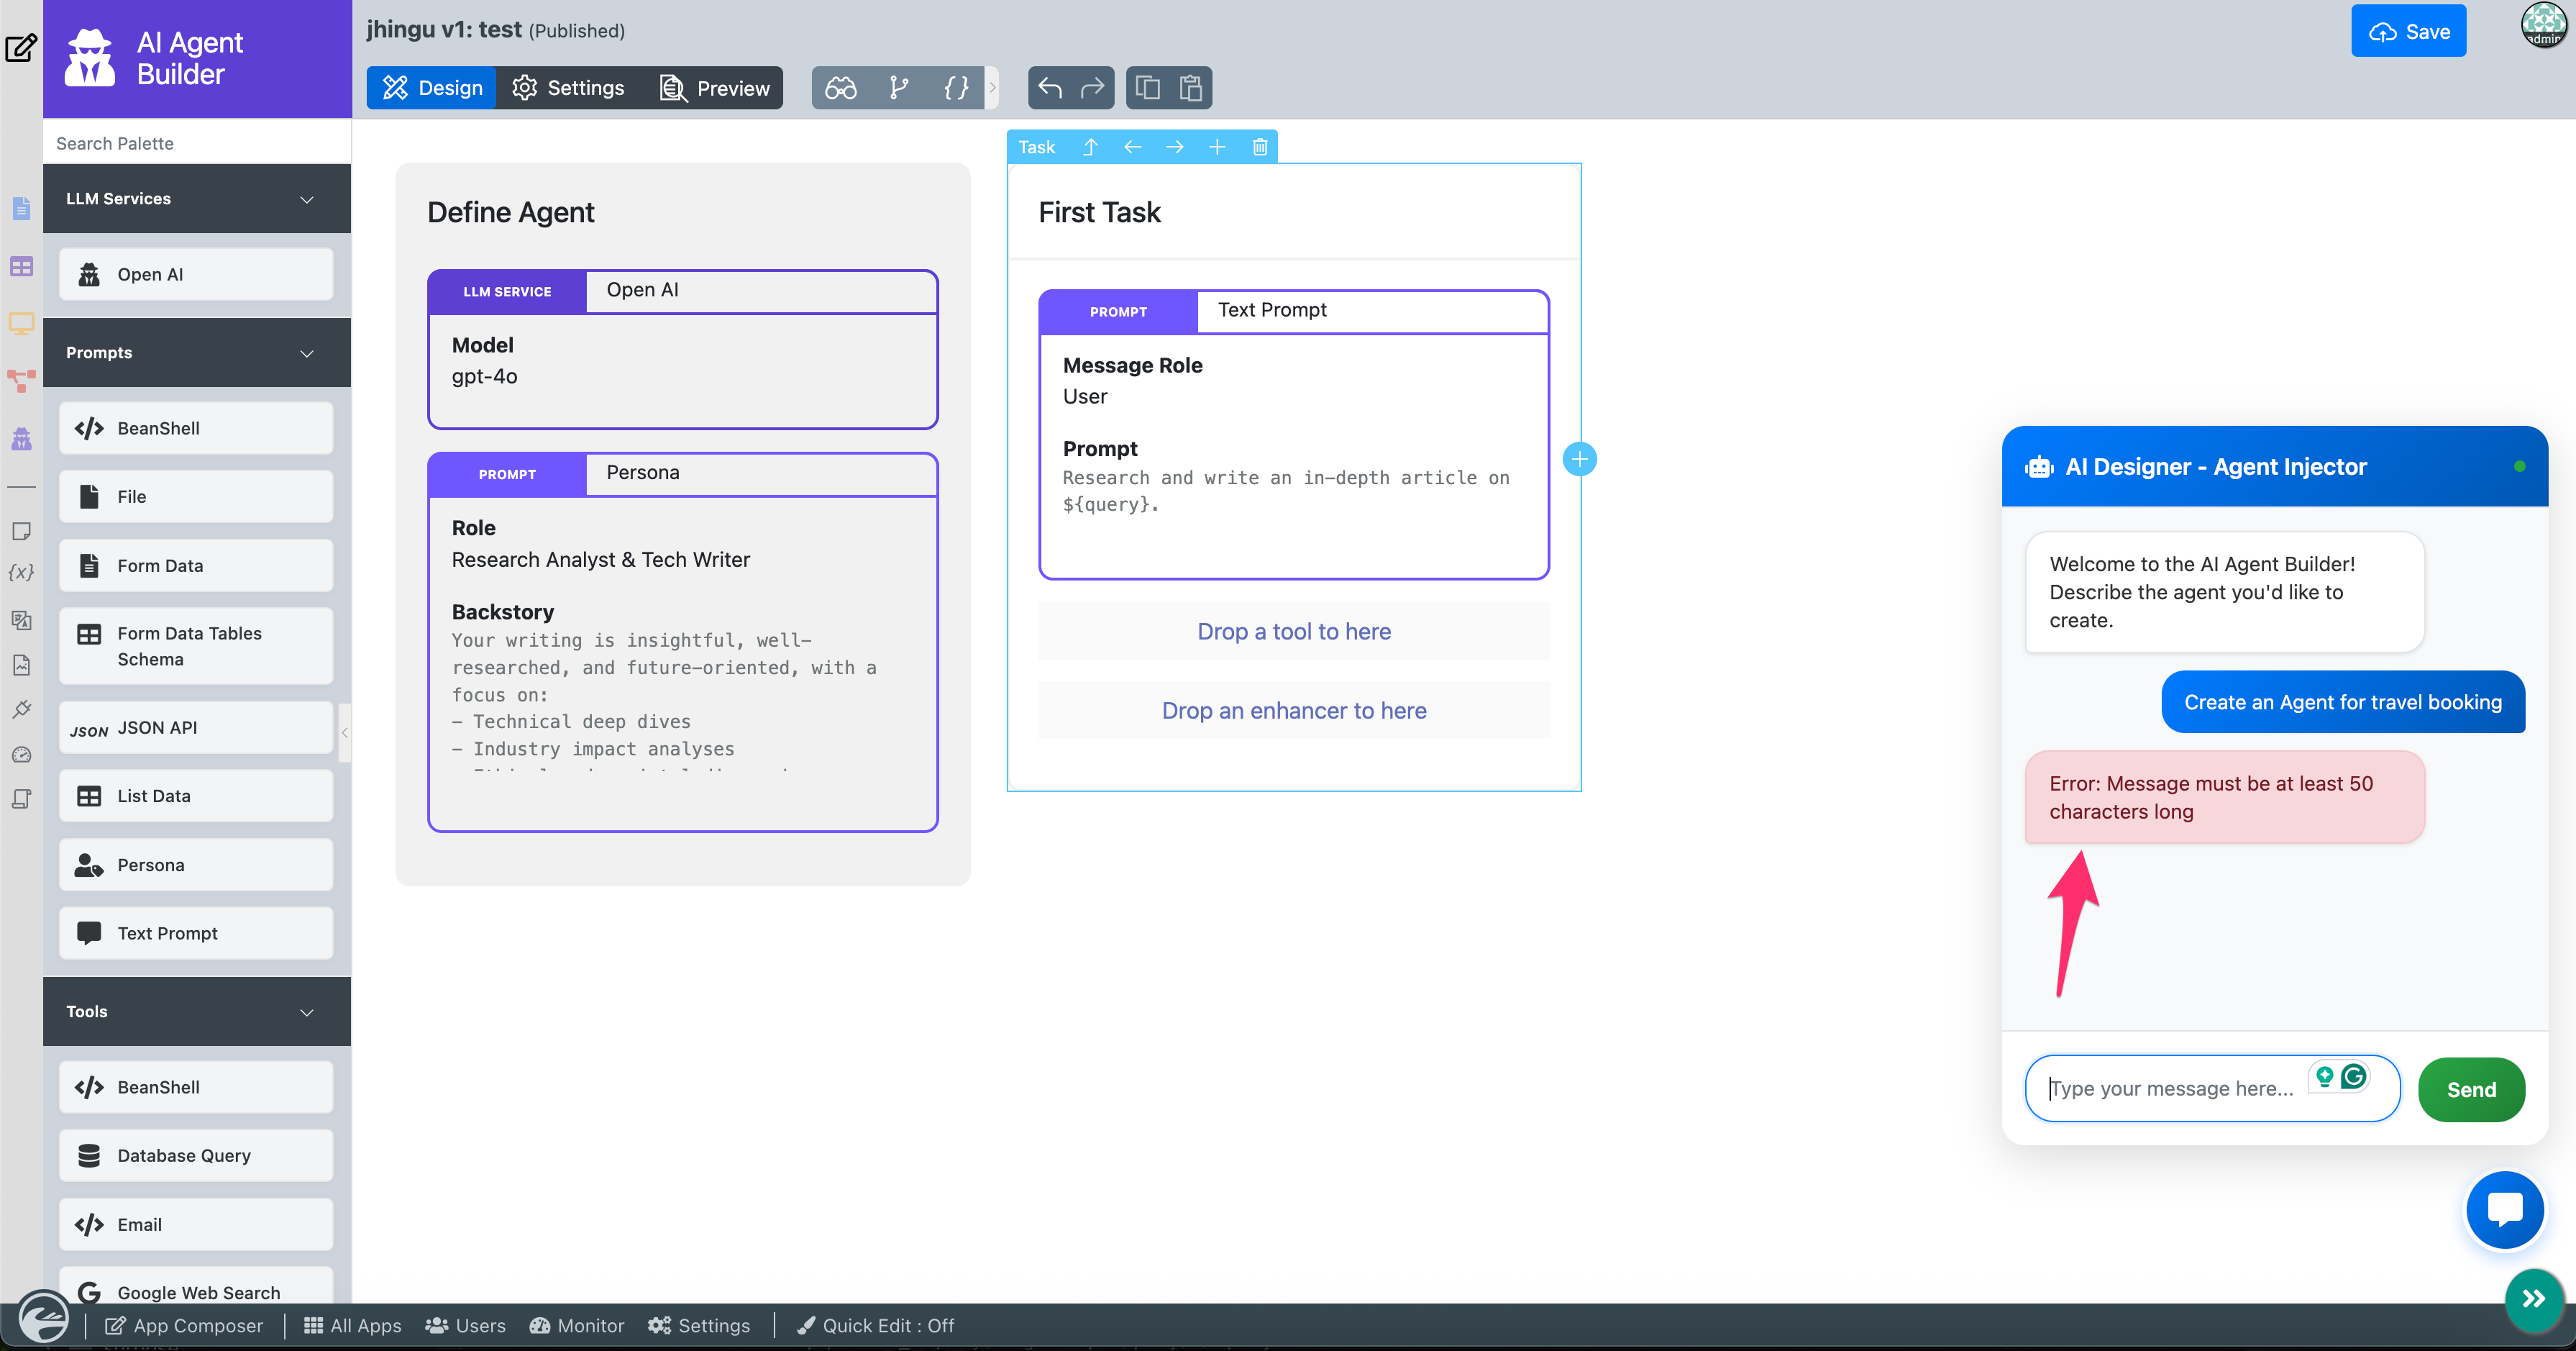Viewport: 2576px width, 1351px height.
Task: Open Users in the bottom bar
Action: 465,1325
